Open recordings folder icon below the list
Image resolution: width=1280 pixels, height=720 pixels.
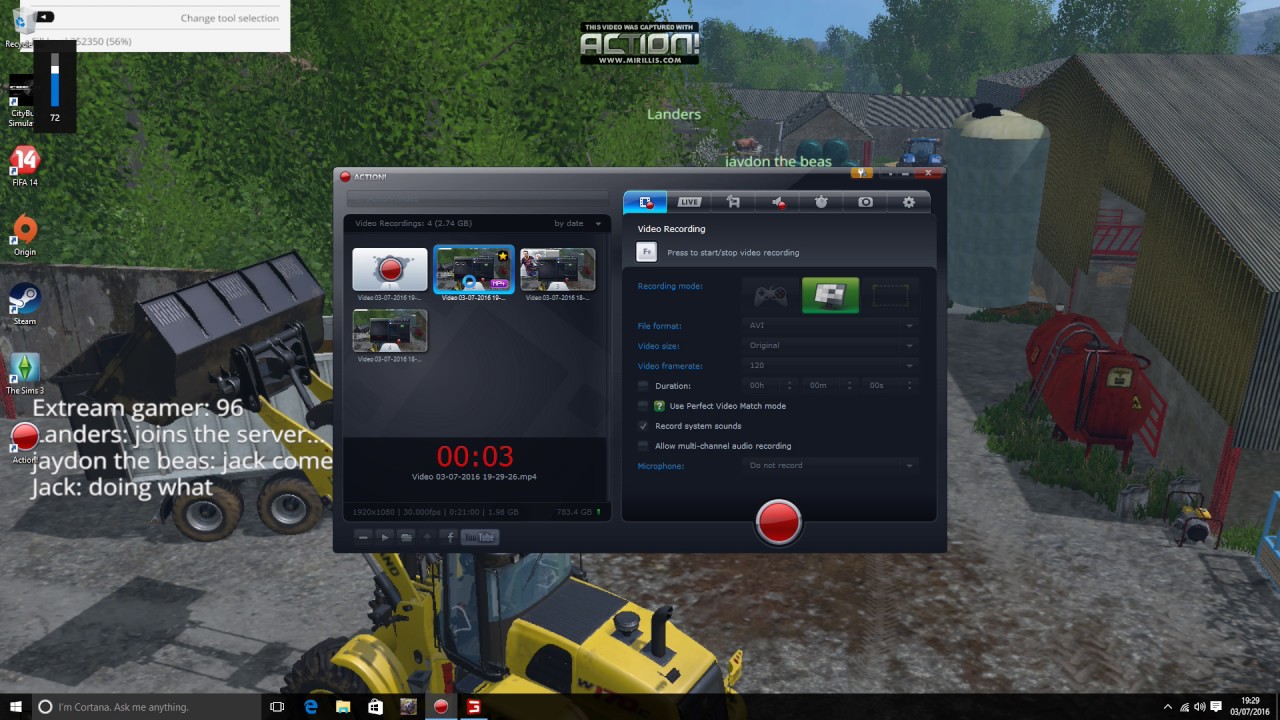pyautogui.click(x=406, y=537)
